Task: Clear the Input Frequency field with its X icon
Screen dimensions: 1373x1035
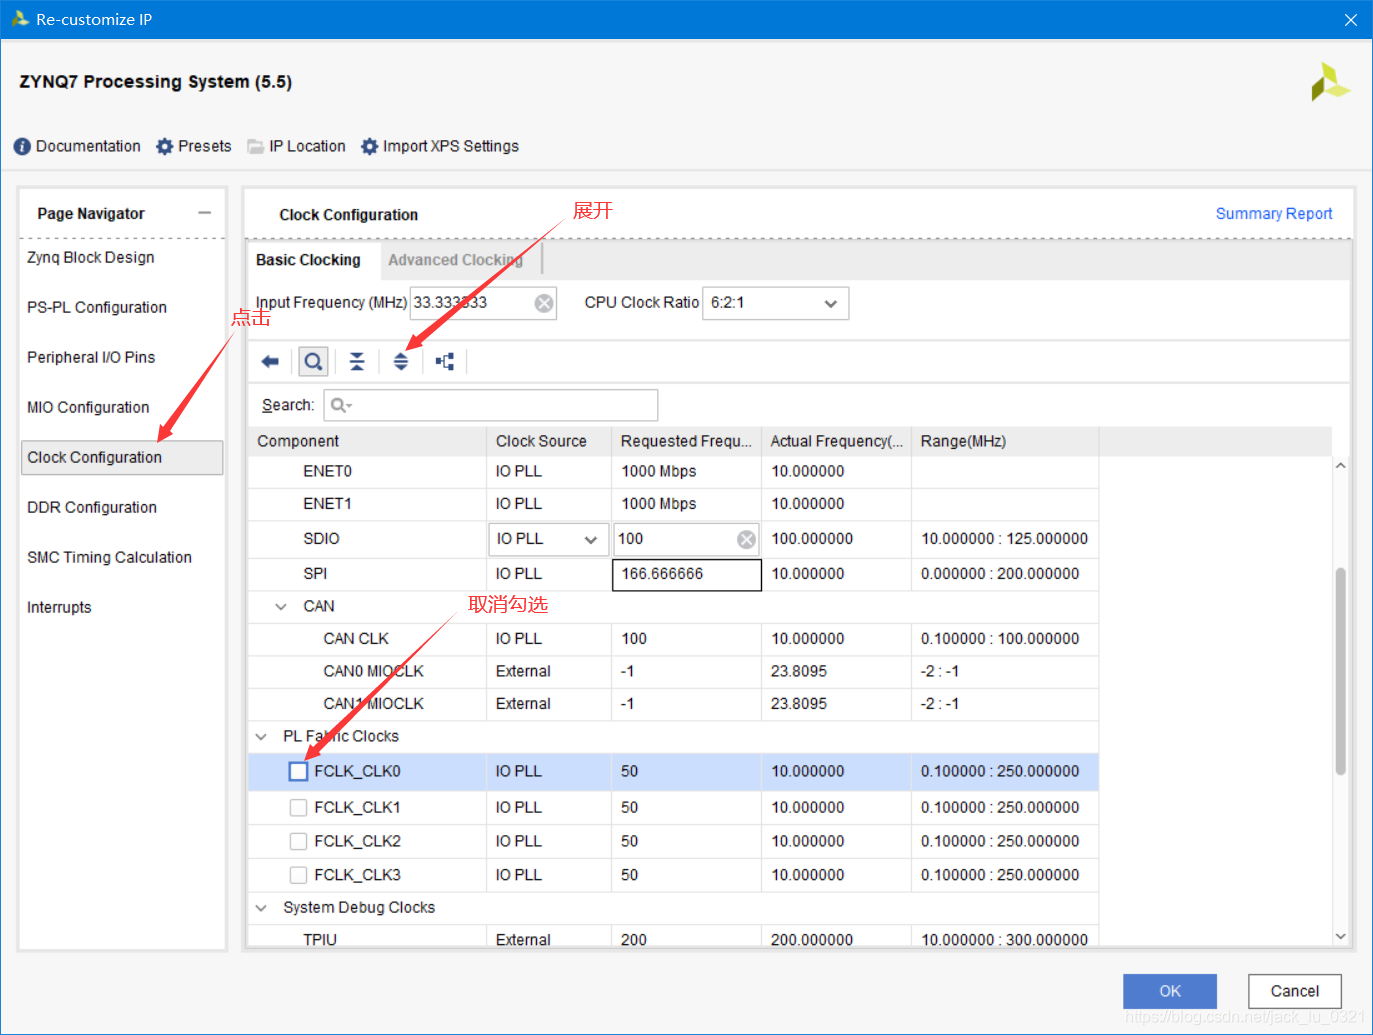Action: coord(544,303)
